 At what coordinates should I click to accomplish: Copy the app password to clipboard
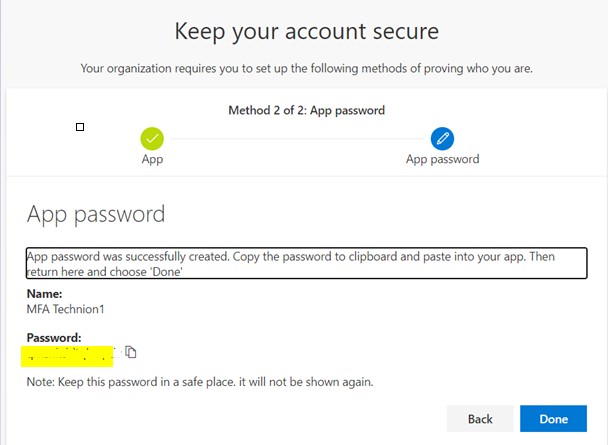tap(131, 352)
